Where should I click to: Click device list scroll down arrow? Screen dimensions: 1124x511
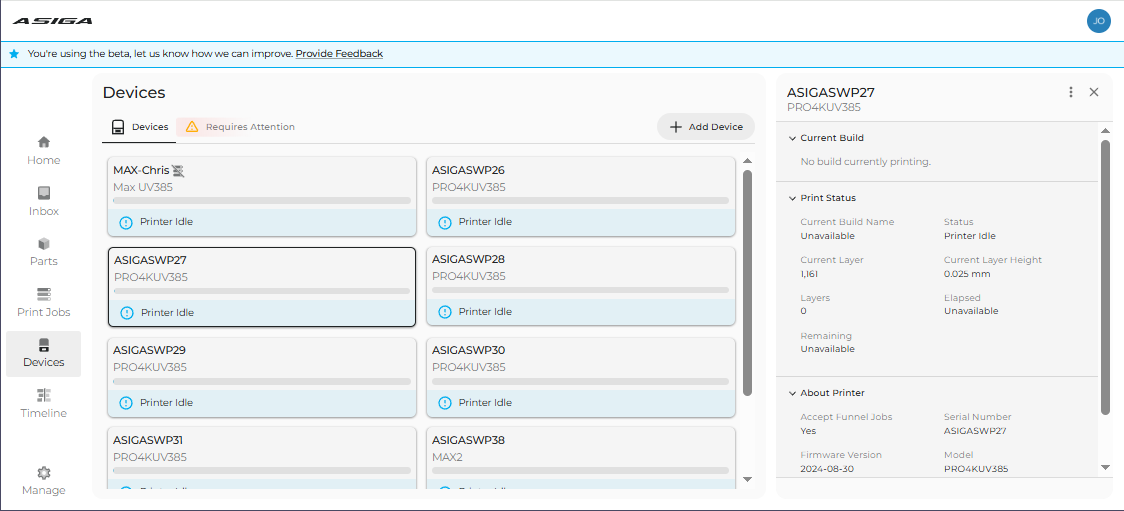pos(748,479)
